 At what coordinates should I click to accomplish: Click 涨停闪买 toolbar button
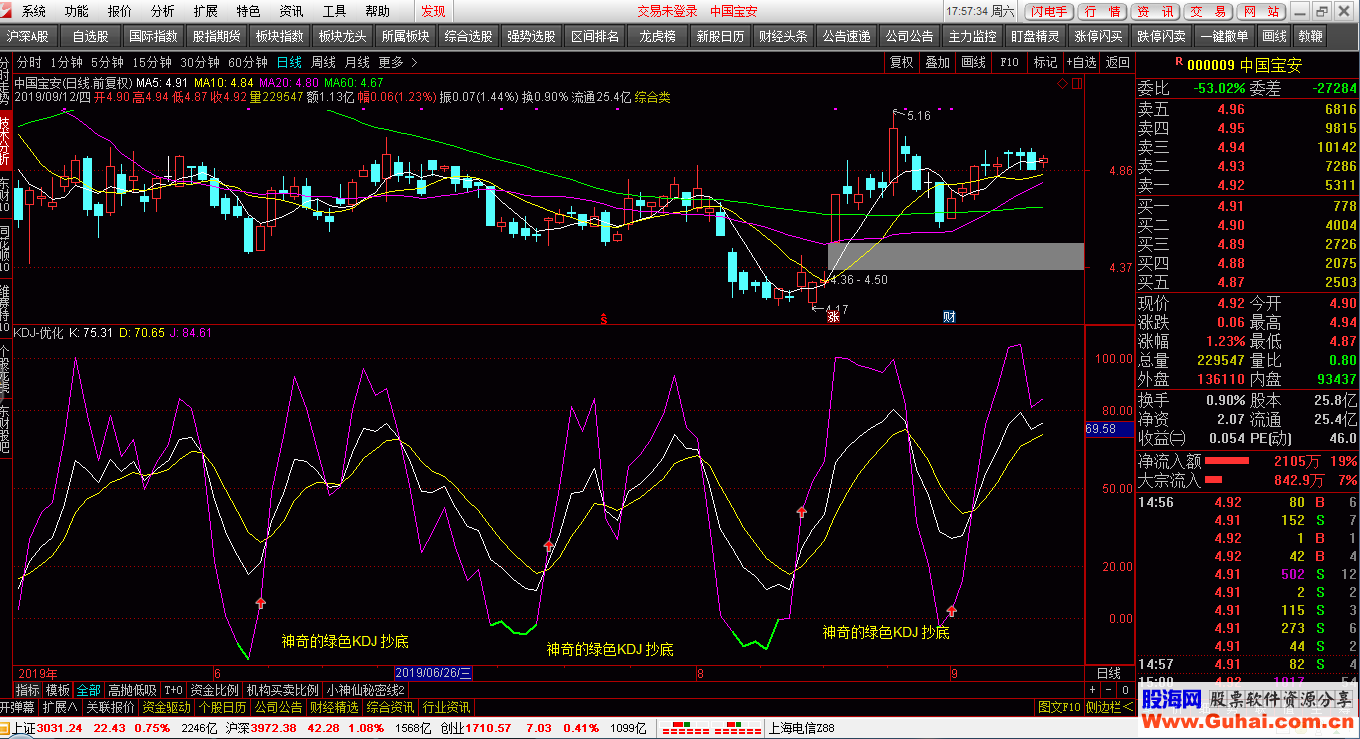point(1099,36)
